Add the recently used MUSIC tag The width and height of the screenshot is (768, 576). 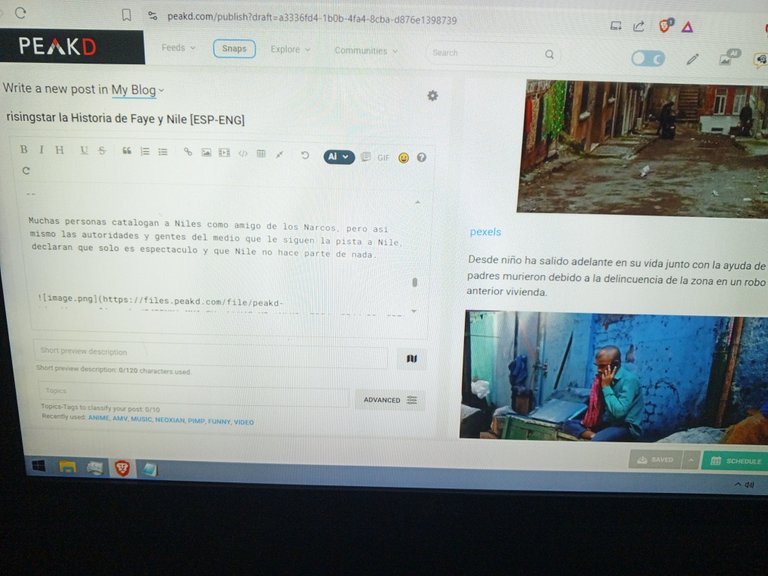point(142,419)
